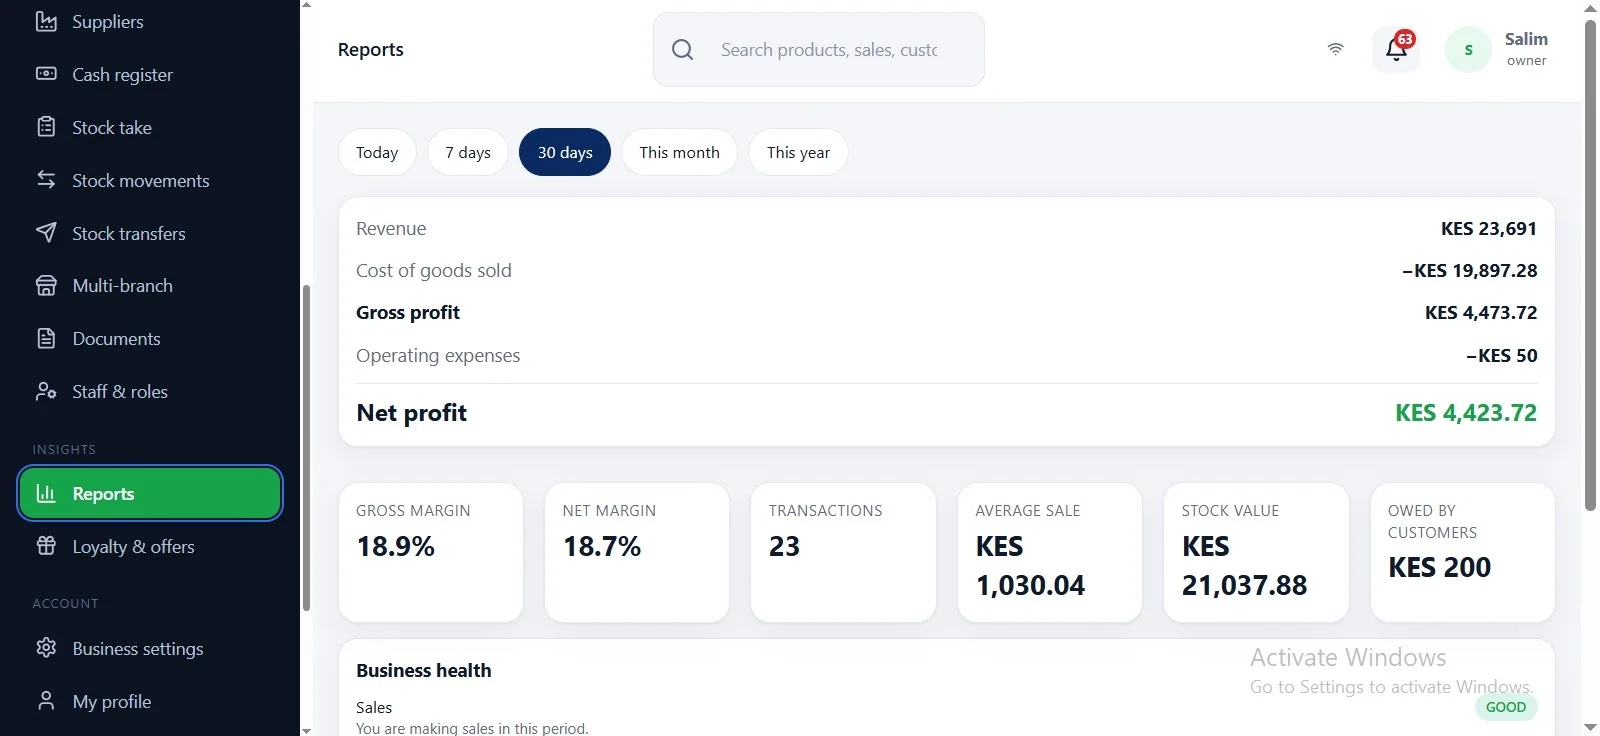Viewport: 1600px width, 736px height.
Task: Click the main page vertical scrollbar
Action: tap(1590, 265)
